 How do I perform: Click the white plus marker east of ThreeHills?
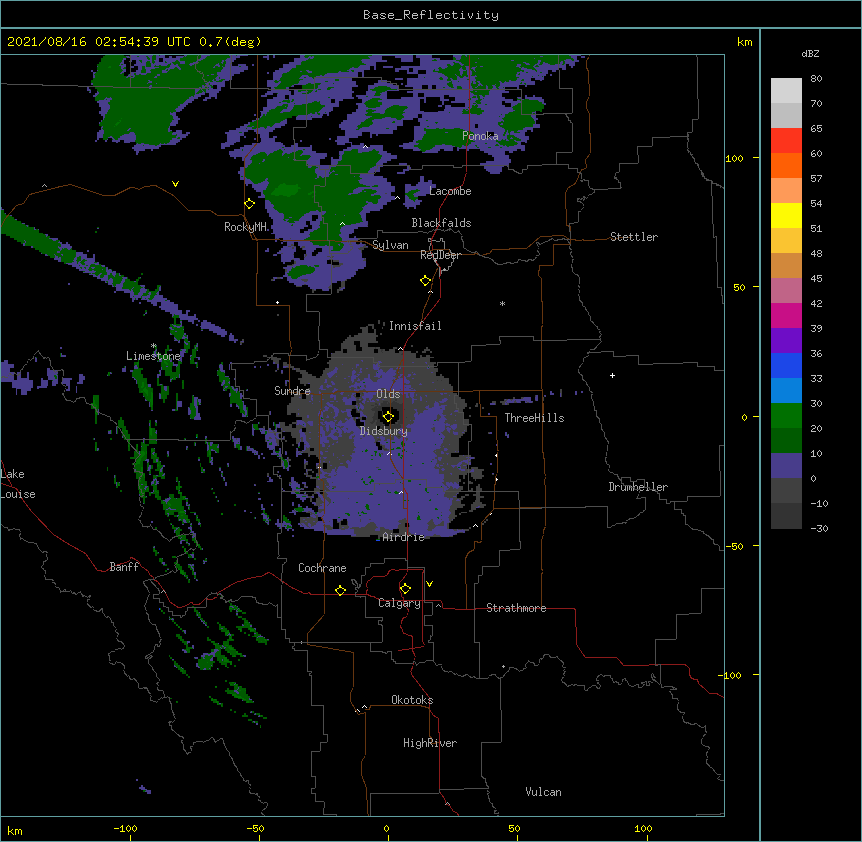click(612, 375)
